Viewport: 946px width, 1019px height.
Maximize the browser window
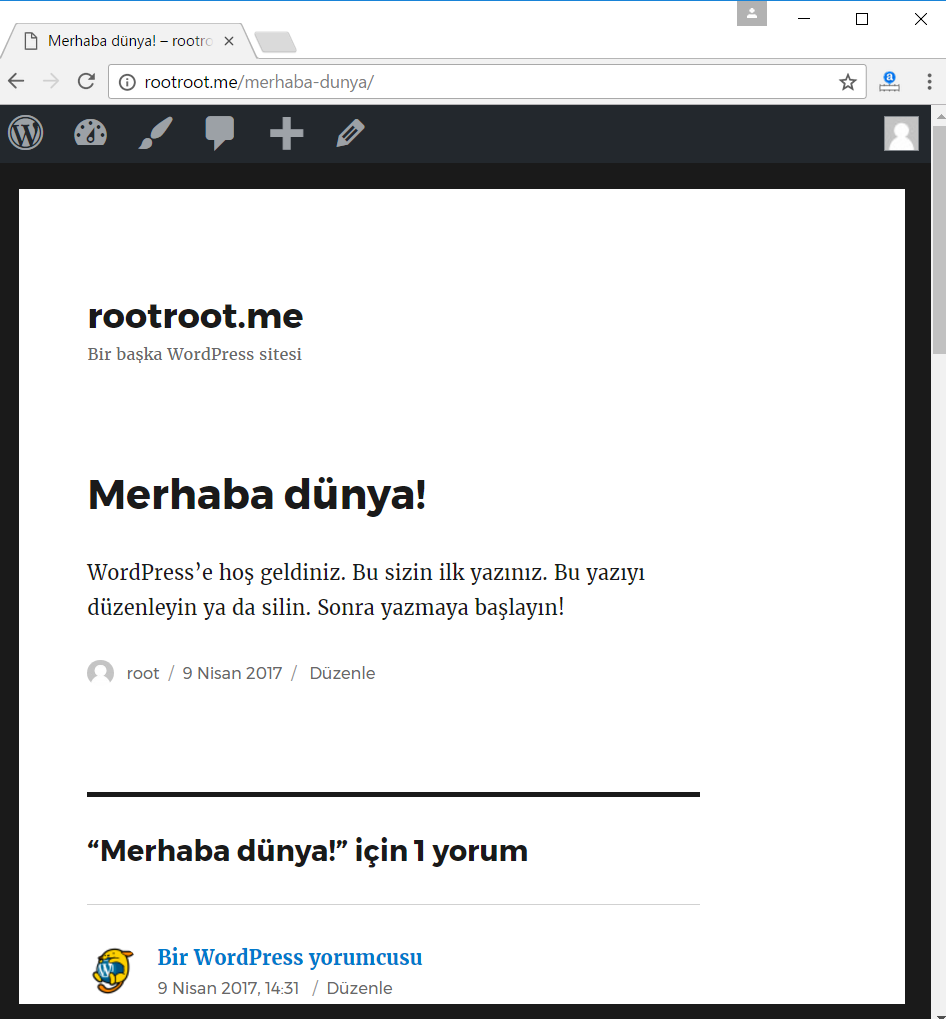tap(862, 19)
